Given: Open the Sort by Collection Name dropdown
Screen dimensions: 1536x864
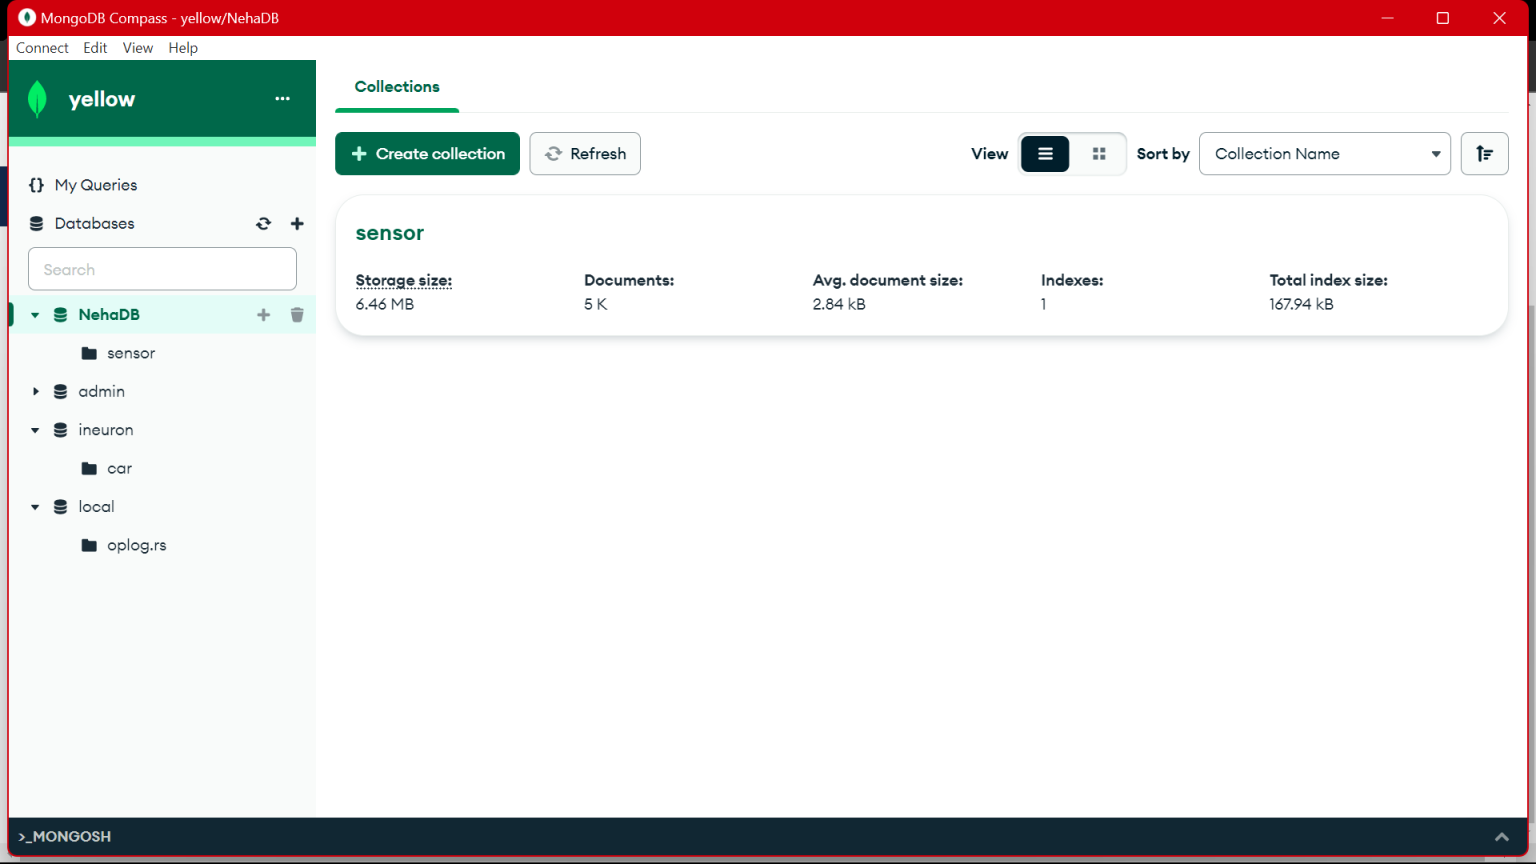Looking at the screenshot, I should (1324, 153).
